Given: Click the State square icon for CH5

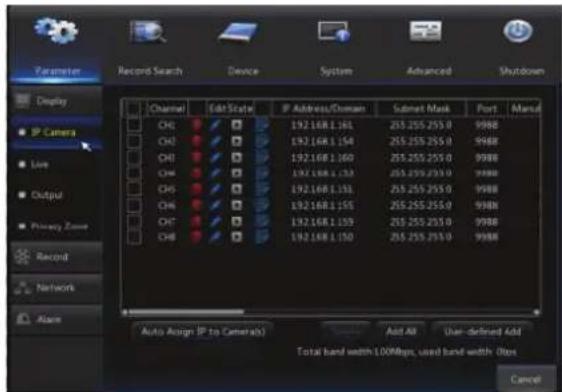Looking at the screenshot, I should pyautogui.click(x=236, y=189).
